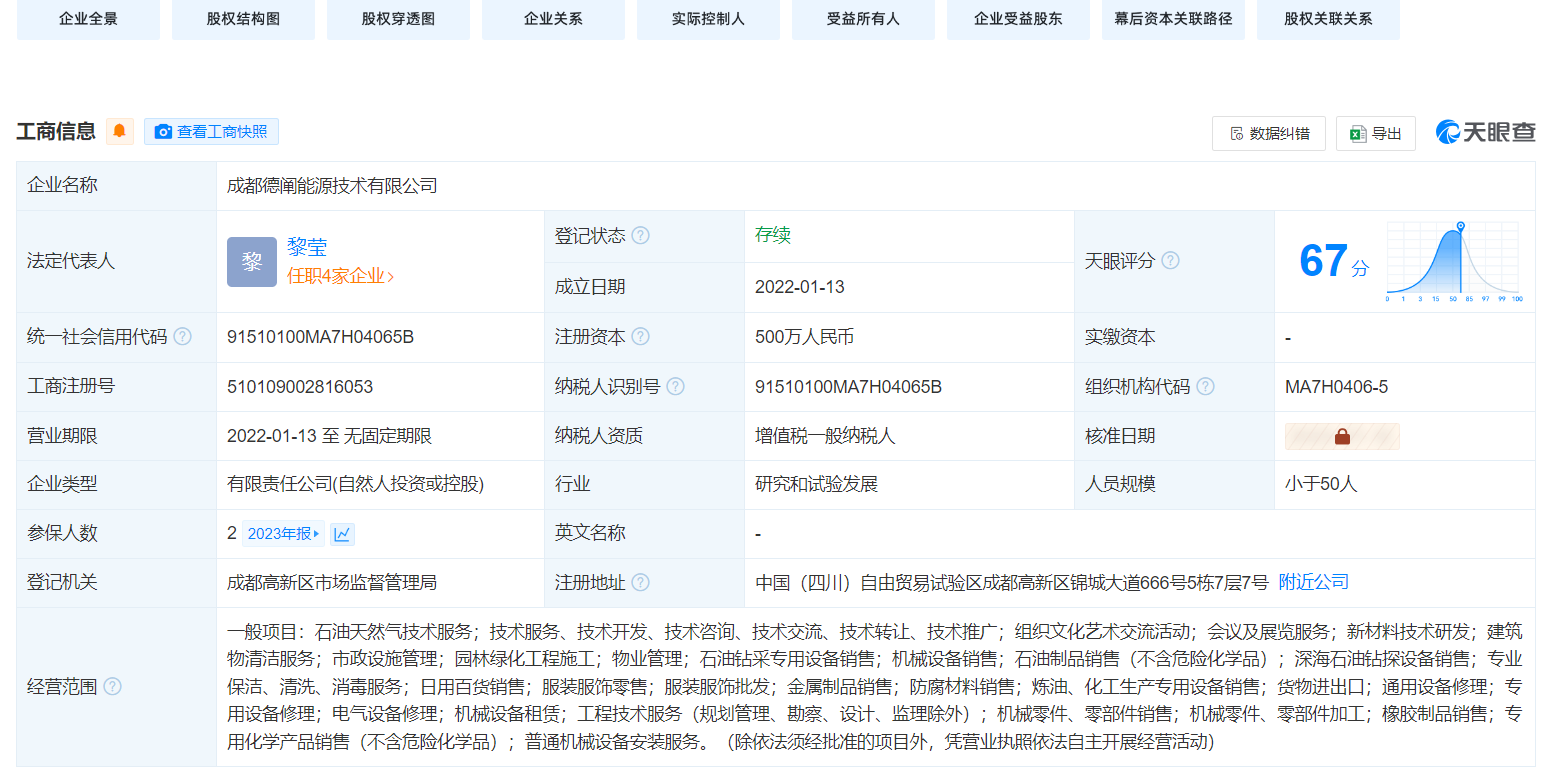This screenshot has width=1547, height=779.
Task: Click organization code MA7H0406-5
Action: (x=1336, y=387)
